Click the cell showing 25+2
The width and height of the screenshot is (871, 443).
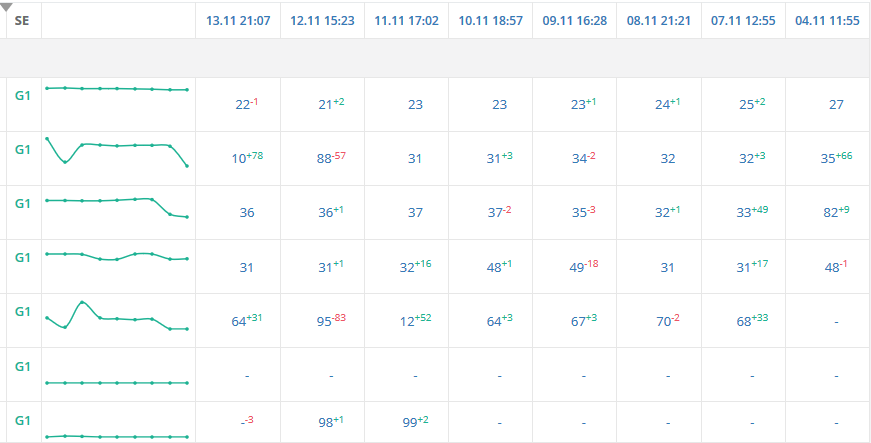tap(752, 103)
